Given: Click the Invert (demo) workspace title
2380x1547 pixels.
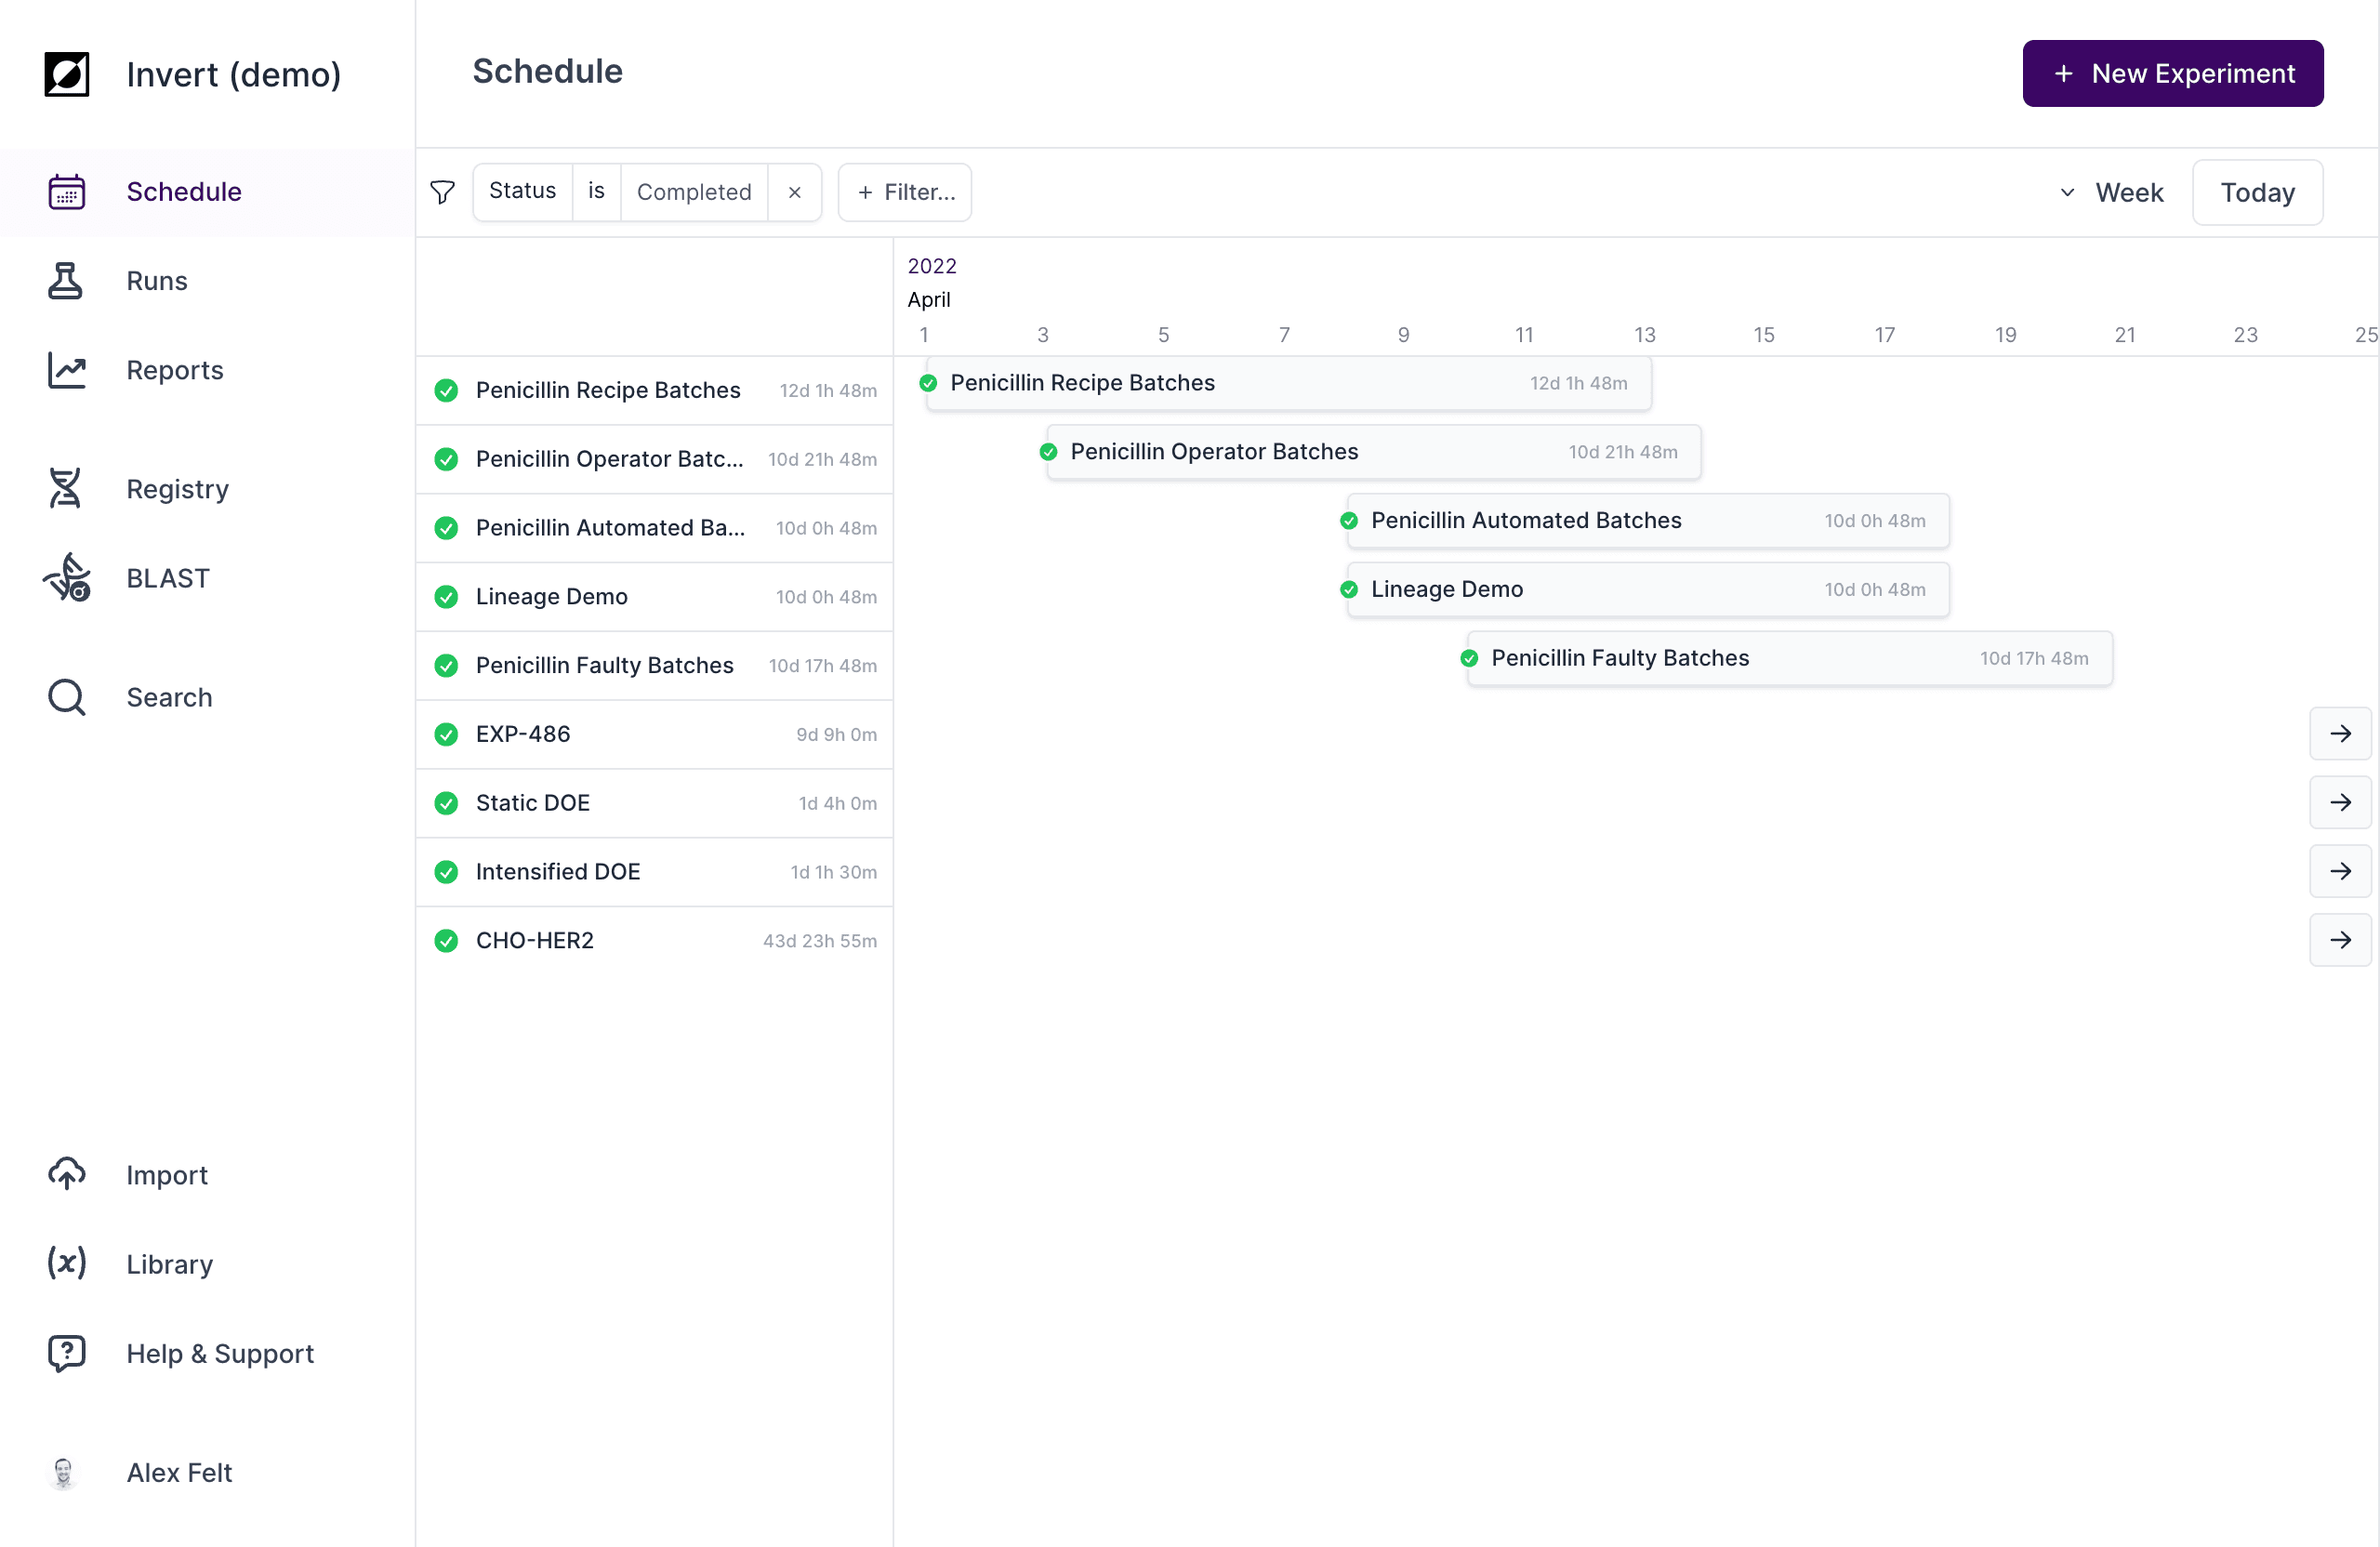Looking at the screenshot, I should [x=234, y=75].
